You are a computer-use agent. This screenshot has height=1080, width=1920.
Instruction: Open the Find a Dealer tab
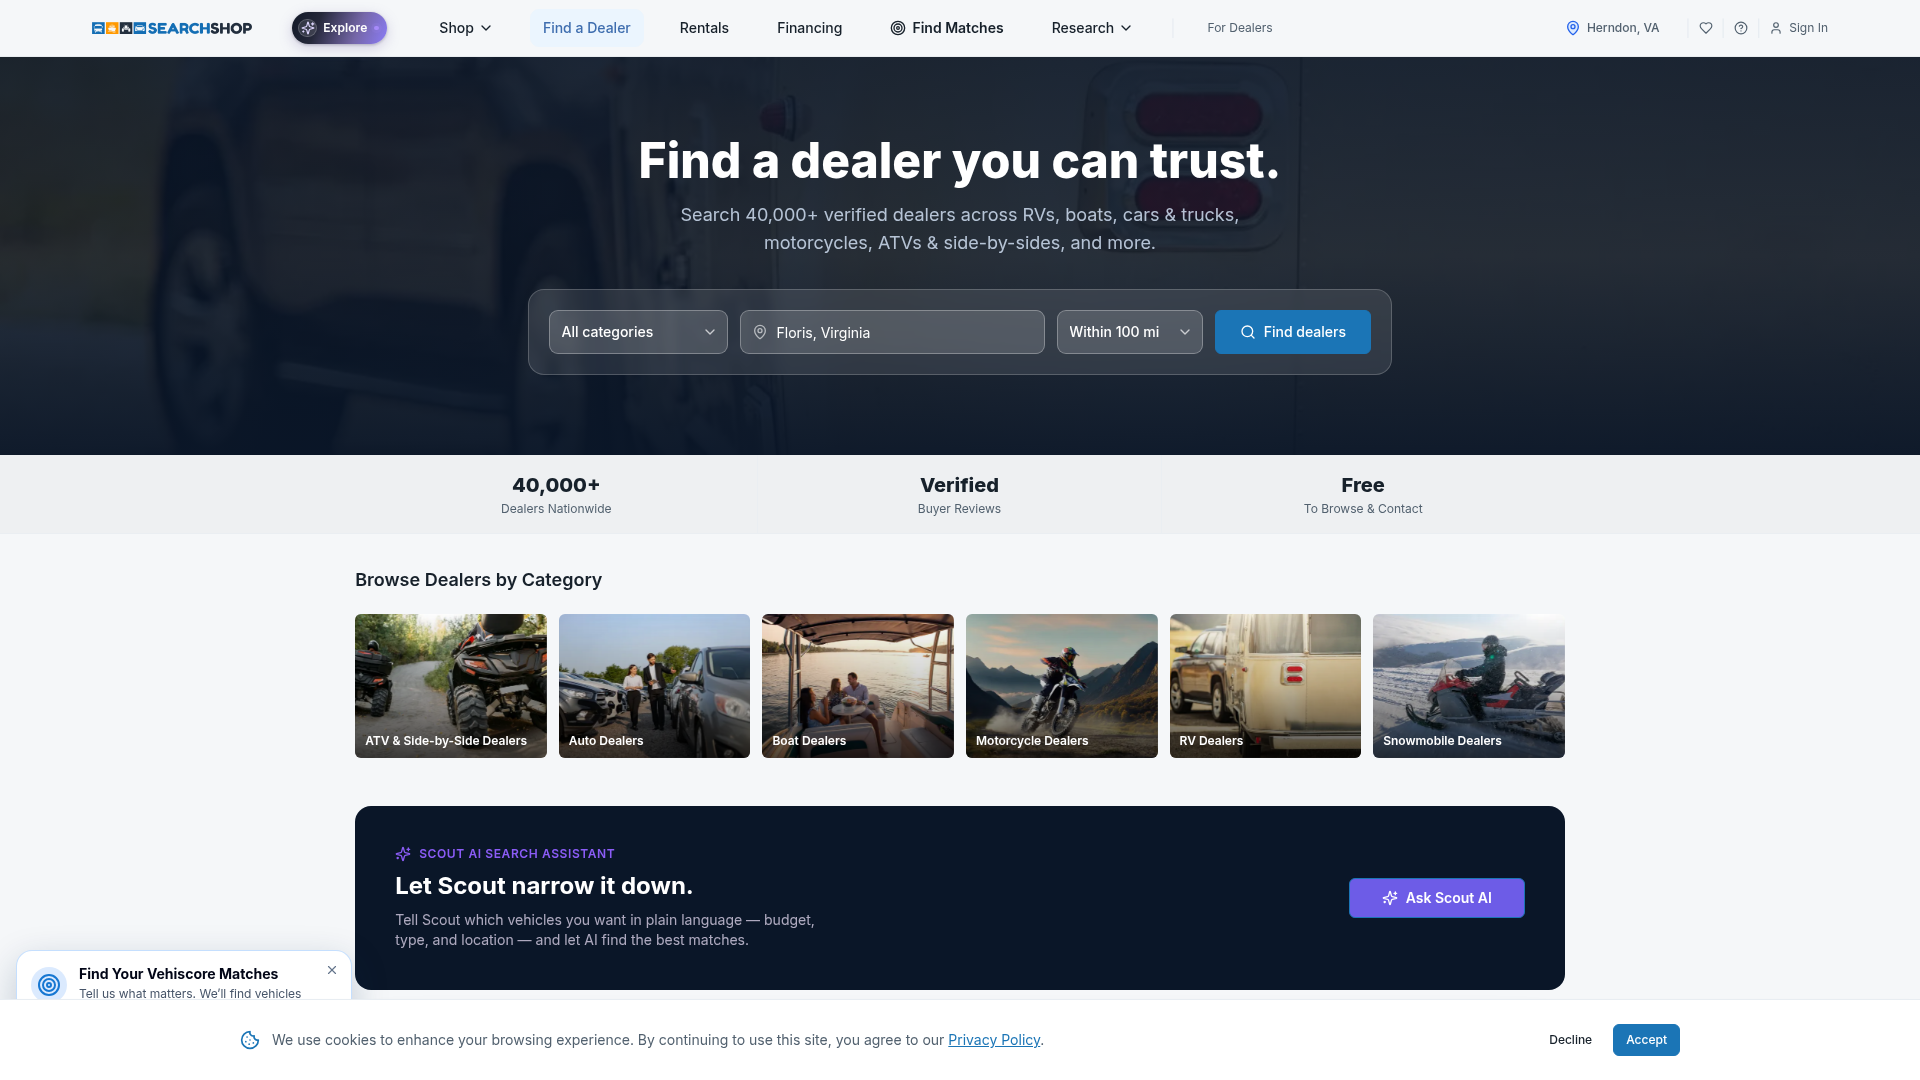586,28
